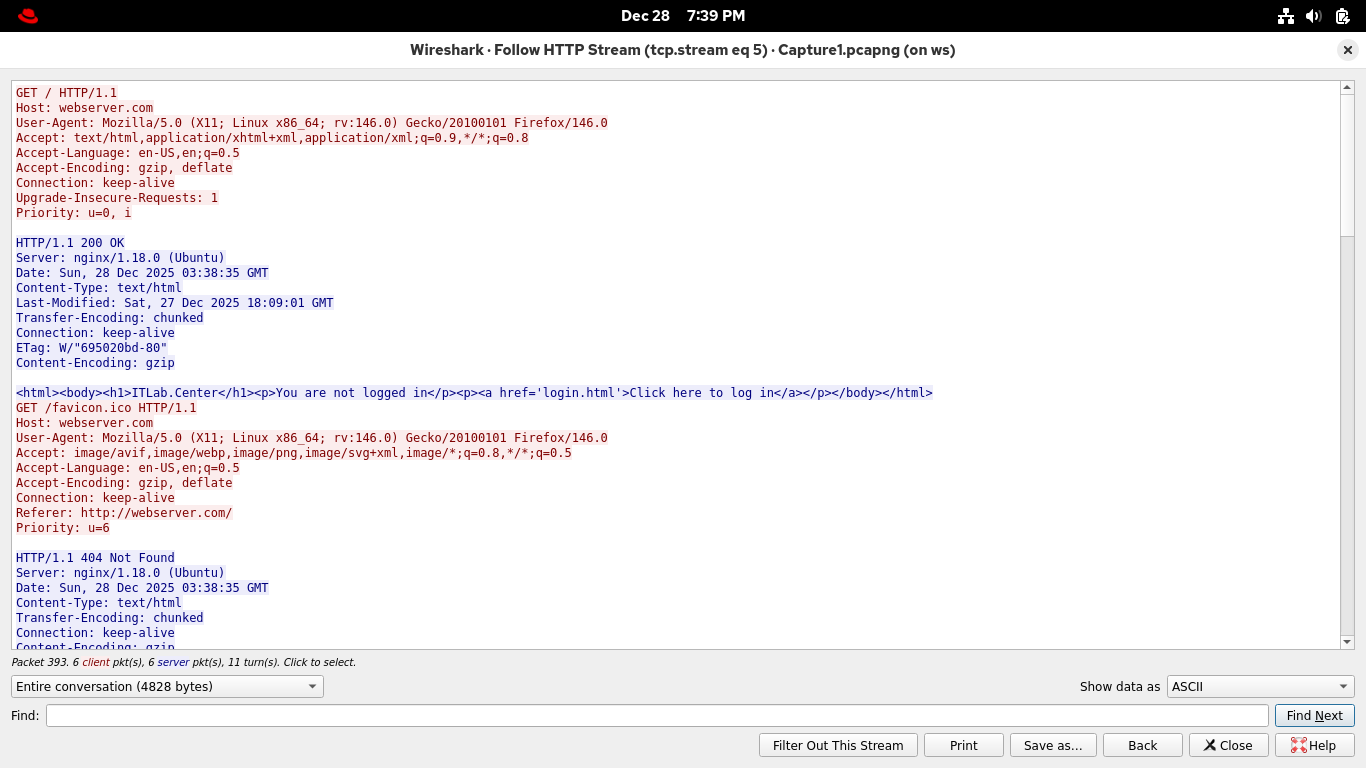Click the scrollbar down arrow
The height and width of the screenshot is (768, 1366).
(1347, 642)
